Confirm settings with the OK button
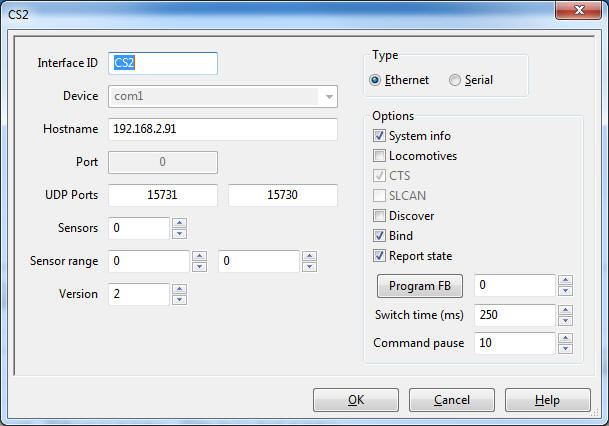The height and width of the screenshot is (426, 609). (x=356, y=400)
